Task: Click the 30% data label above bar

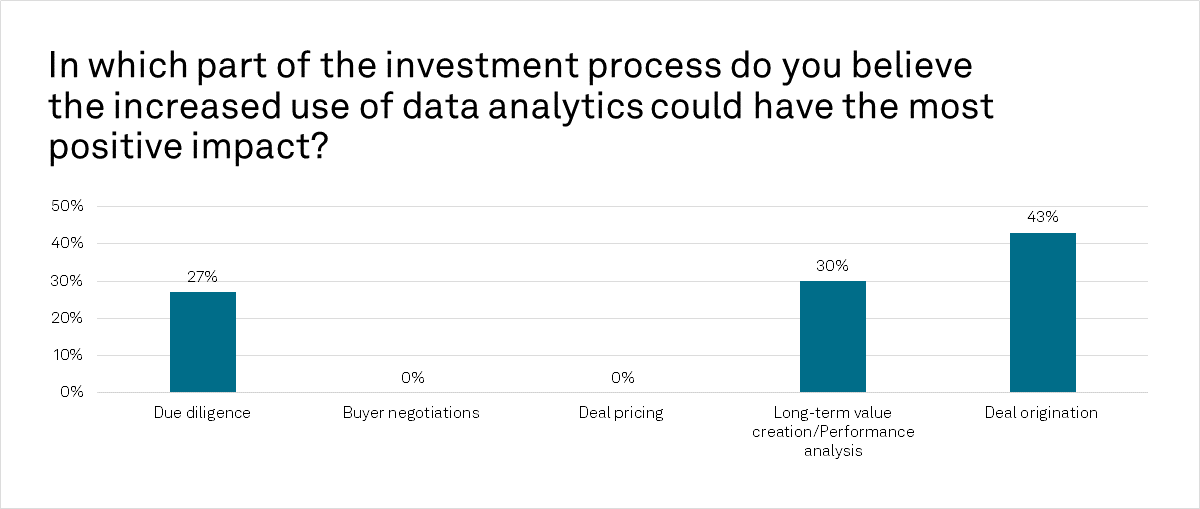Action: [x=833, y=265]
